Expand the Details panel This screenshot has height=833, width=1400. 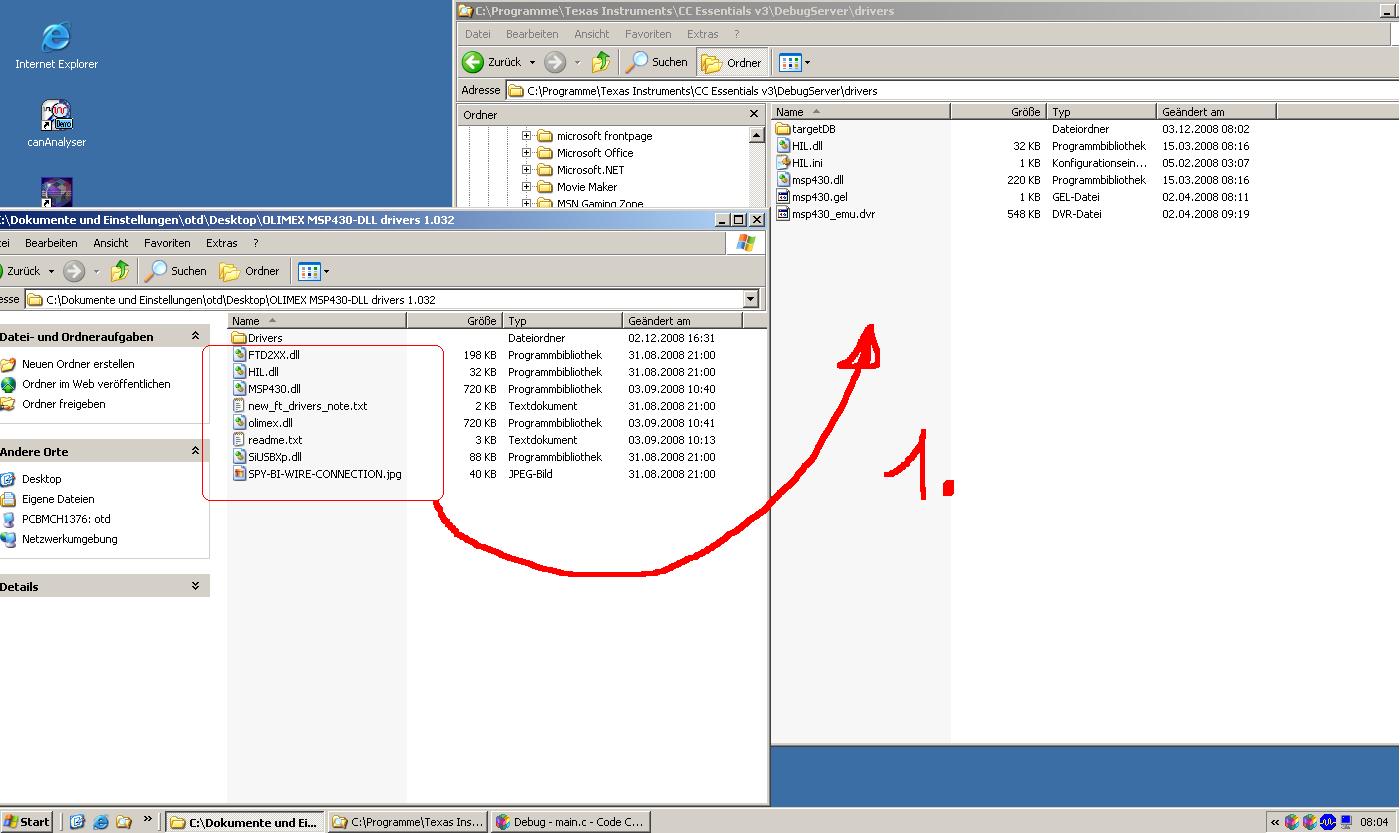[x=195, y=586]
